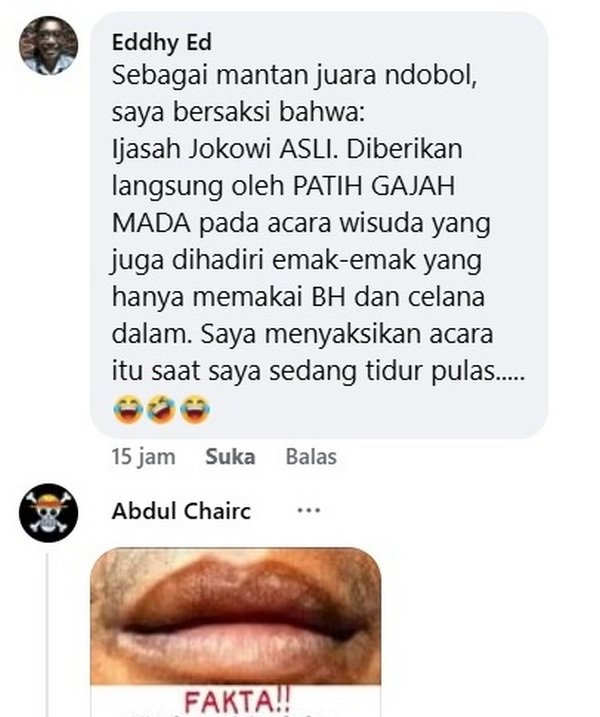Click the first laughing-tears emoji
Image resolution: width=600 pixels, height=717 pixels.
point(128,409)
